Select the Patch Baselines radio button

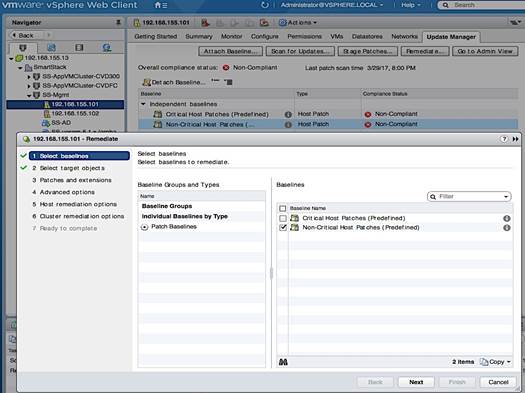tap(144, 227)
